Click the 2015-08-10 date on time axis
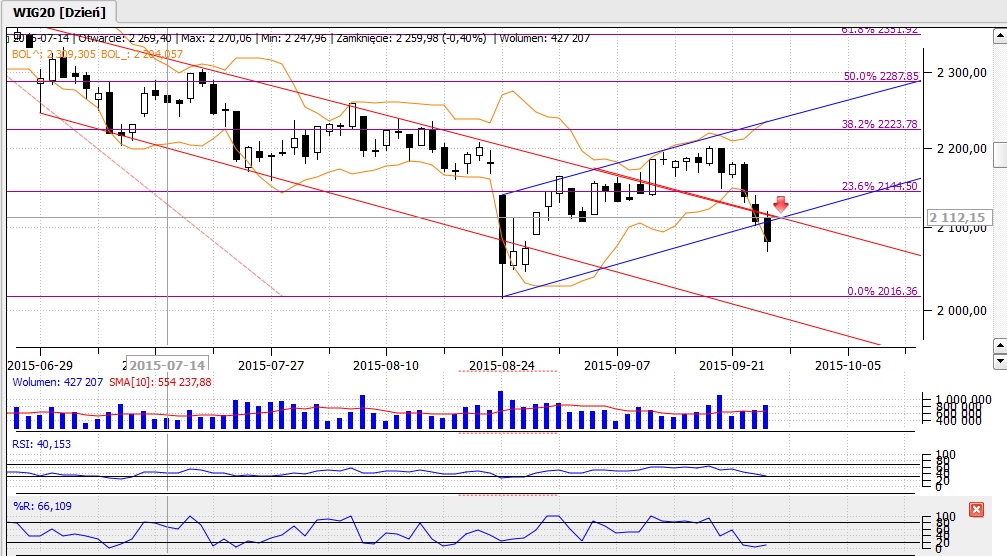Viewport: 1007px width, 556px height. pyautogui.click(x=386, y=365)
